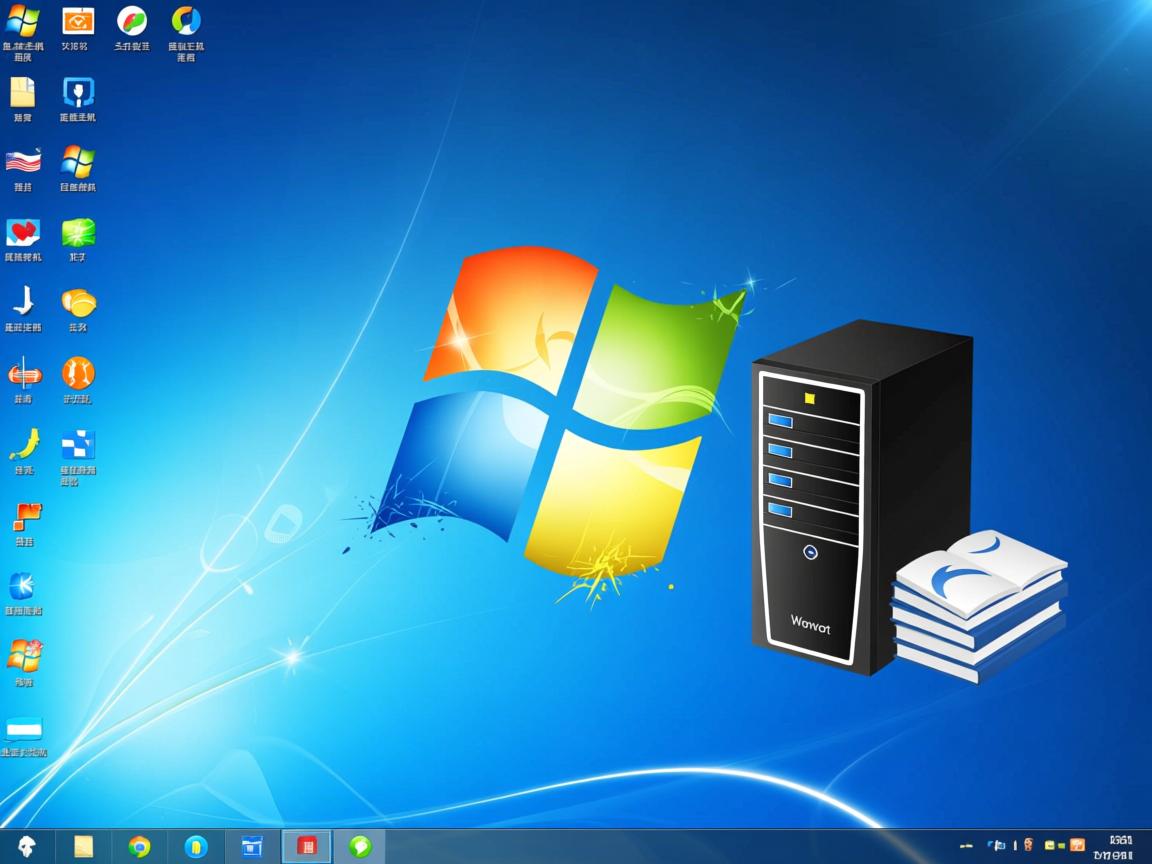
Task: Click the Start button
Action: point(23,846)
